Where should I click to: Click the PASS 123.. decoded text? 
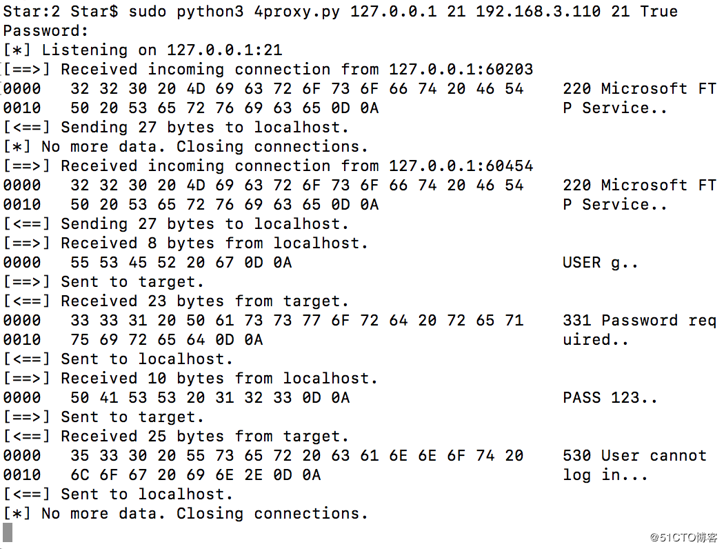click(610, 398)
